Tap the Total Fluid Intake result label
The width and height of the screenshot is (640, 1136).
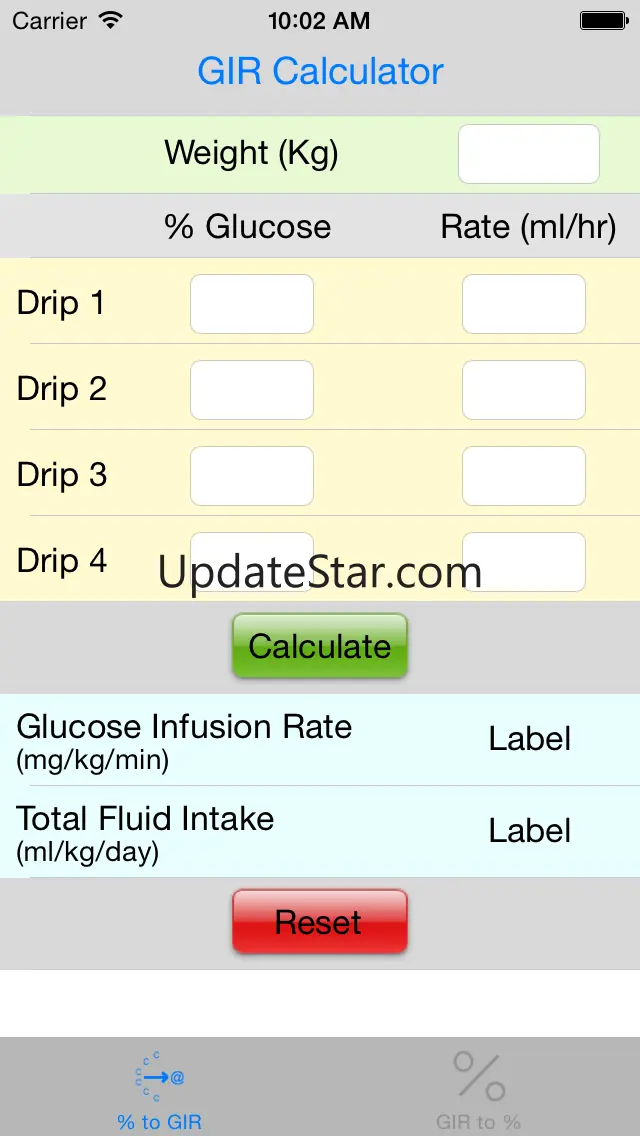(529, 831)
